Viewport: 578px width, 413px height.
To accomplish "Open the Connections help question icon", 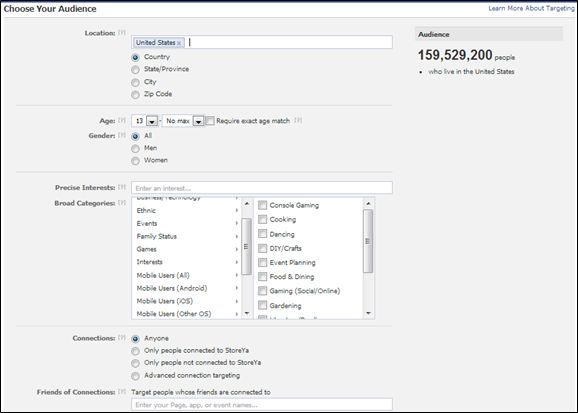I will [122, 338].
